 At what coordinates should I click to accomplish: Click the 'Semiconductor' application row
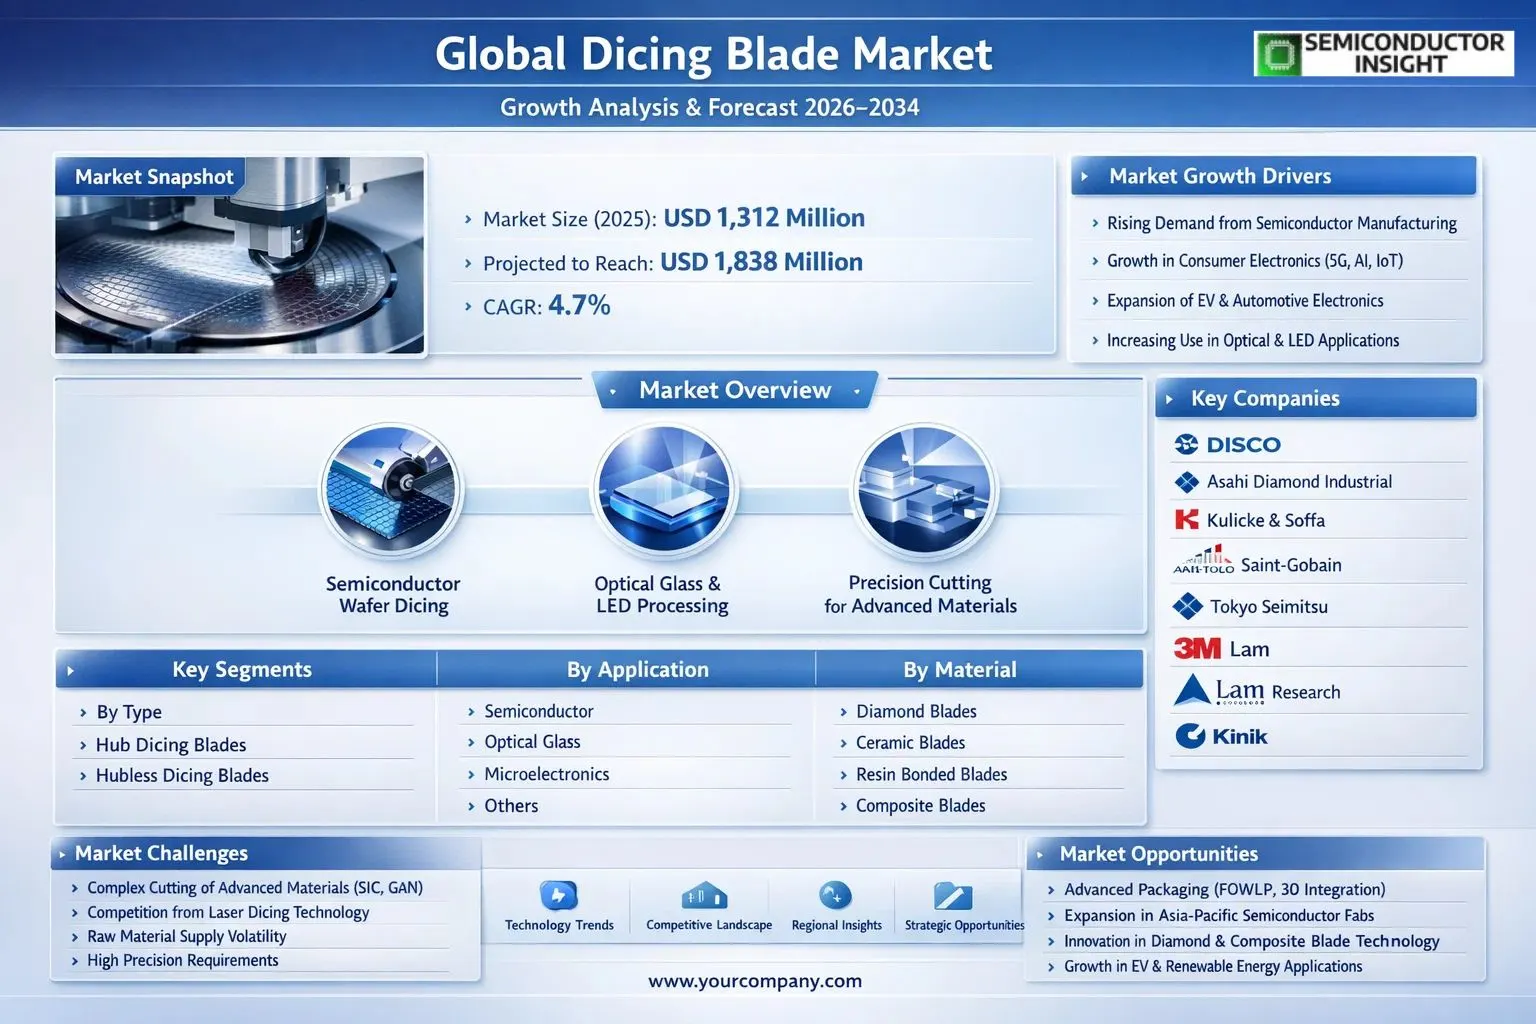[627, 711]
